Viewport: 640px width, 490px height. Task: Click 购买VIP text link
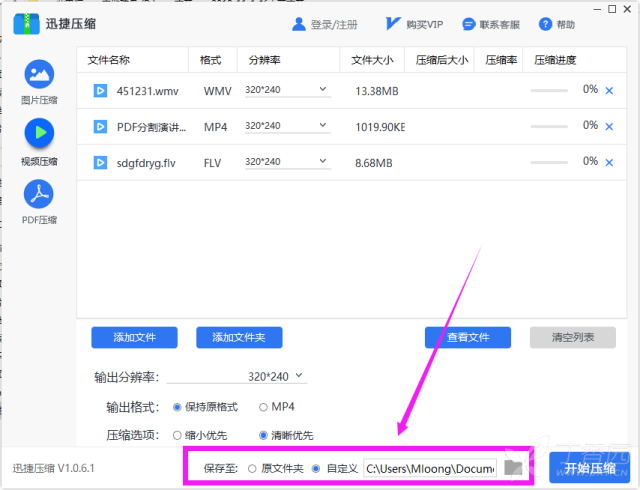[x=424, y=25]
